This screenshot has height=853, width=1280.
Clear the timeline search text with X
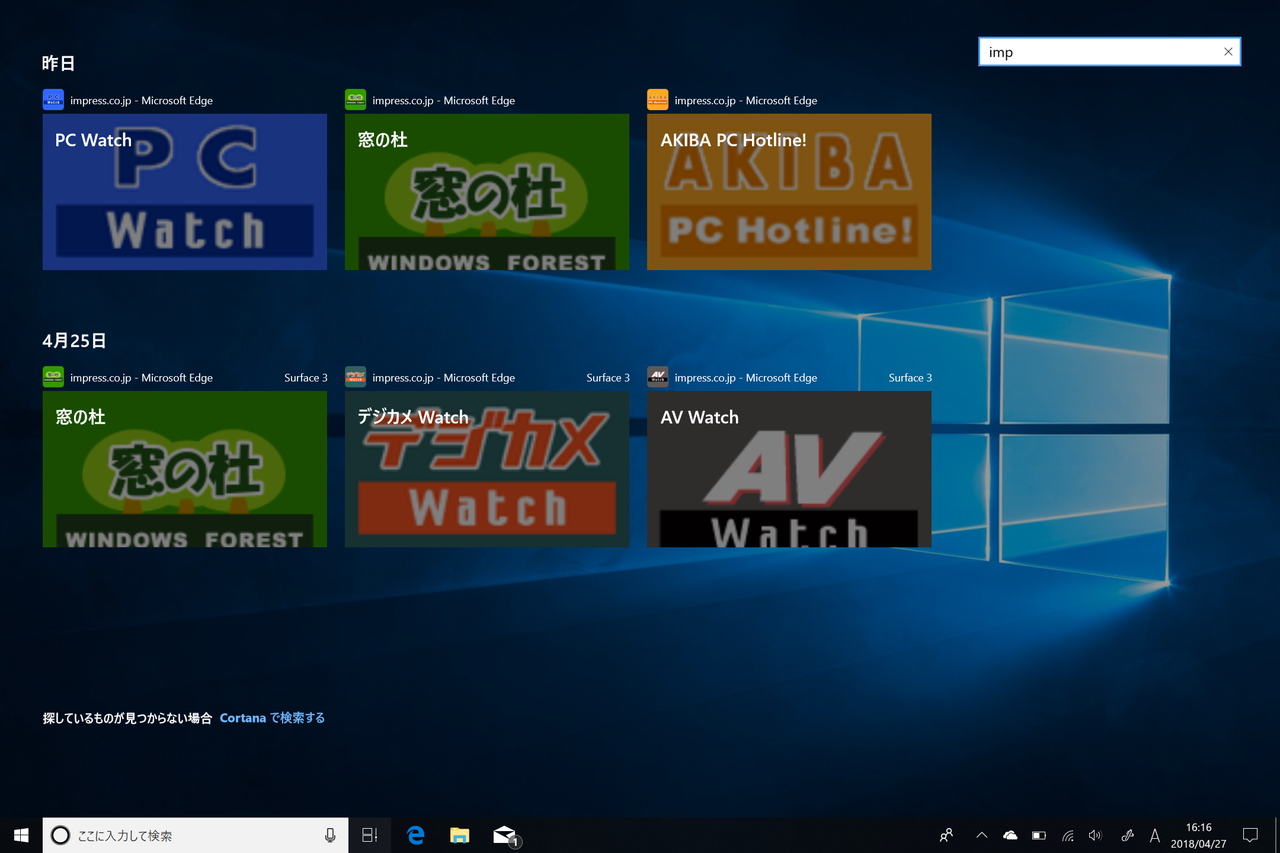[x=1228, y=52]
